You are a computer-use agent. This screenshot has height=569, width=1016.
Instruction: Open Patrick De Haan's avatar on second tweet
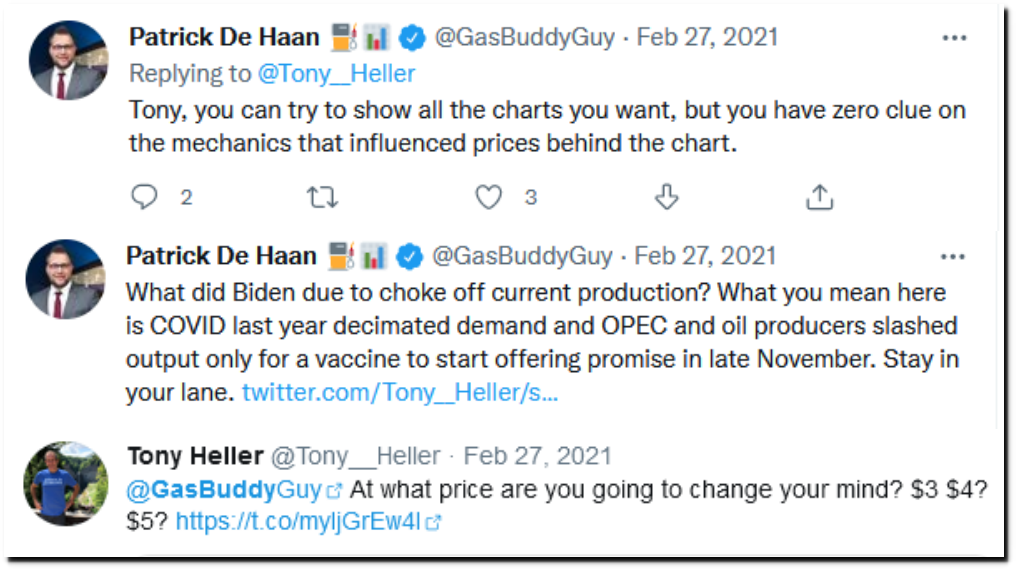pos(65,279)
